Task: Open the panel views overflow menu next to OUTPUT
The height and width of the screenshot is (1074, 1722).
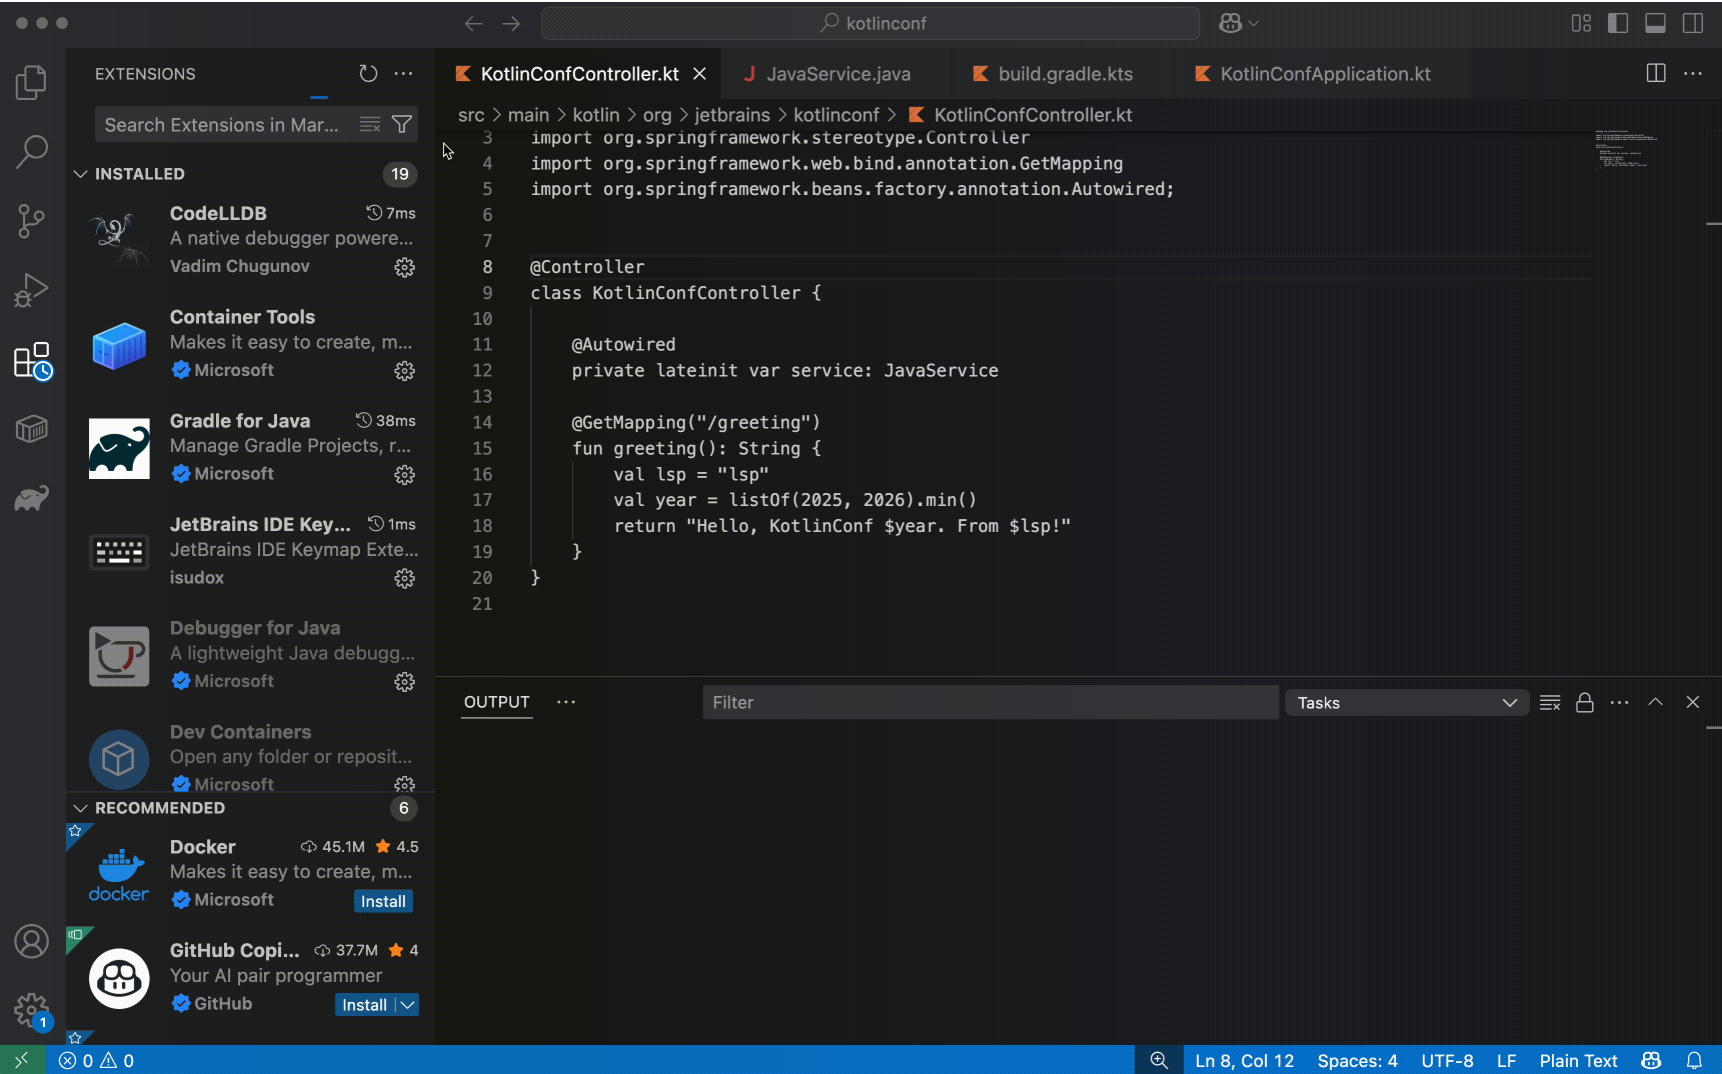Action: 566,702
